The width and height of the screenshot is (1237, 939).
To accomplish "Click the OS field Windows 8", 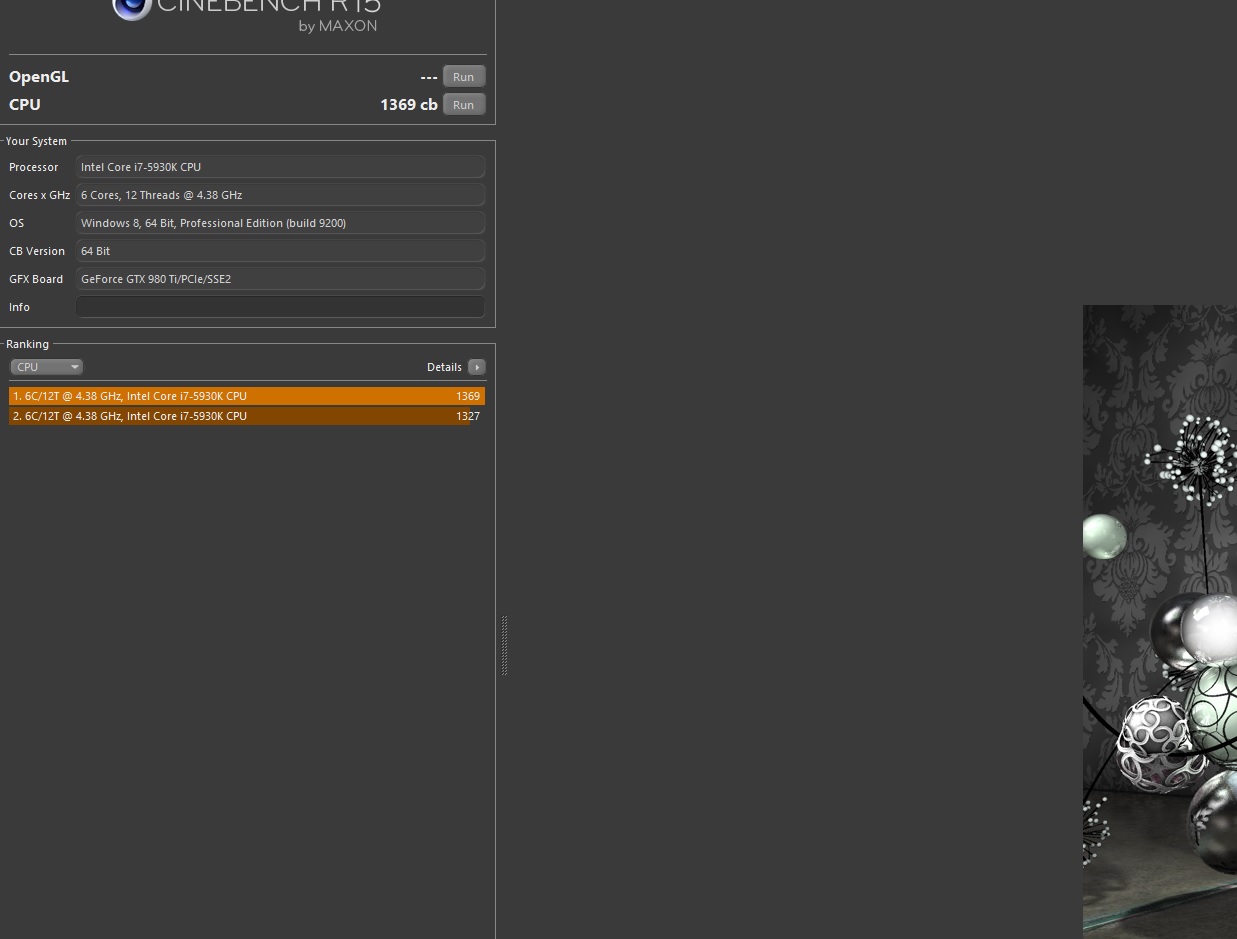I will [280, 223].
